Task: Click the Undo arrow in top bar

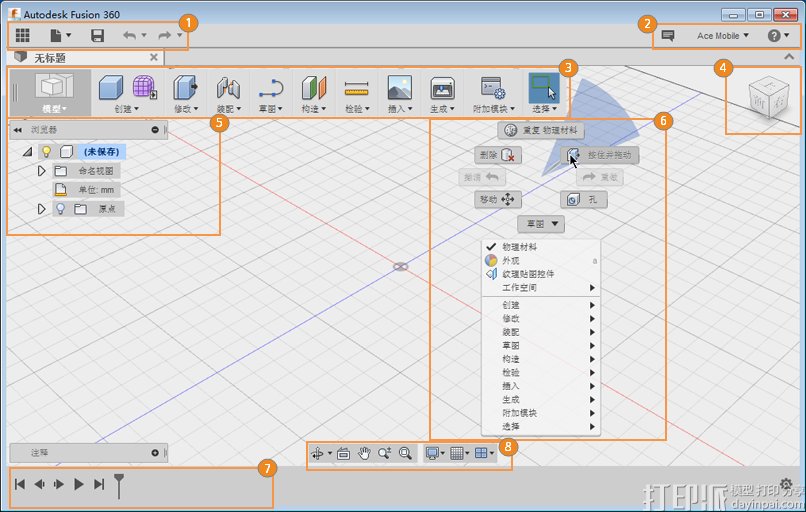Action: coord(130,35)
